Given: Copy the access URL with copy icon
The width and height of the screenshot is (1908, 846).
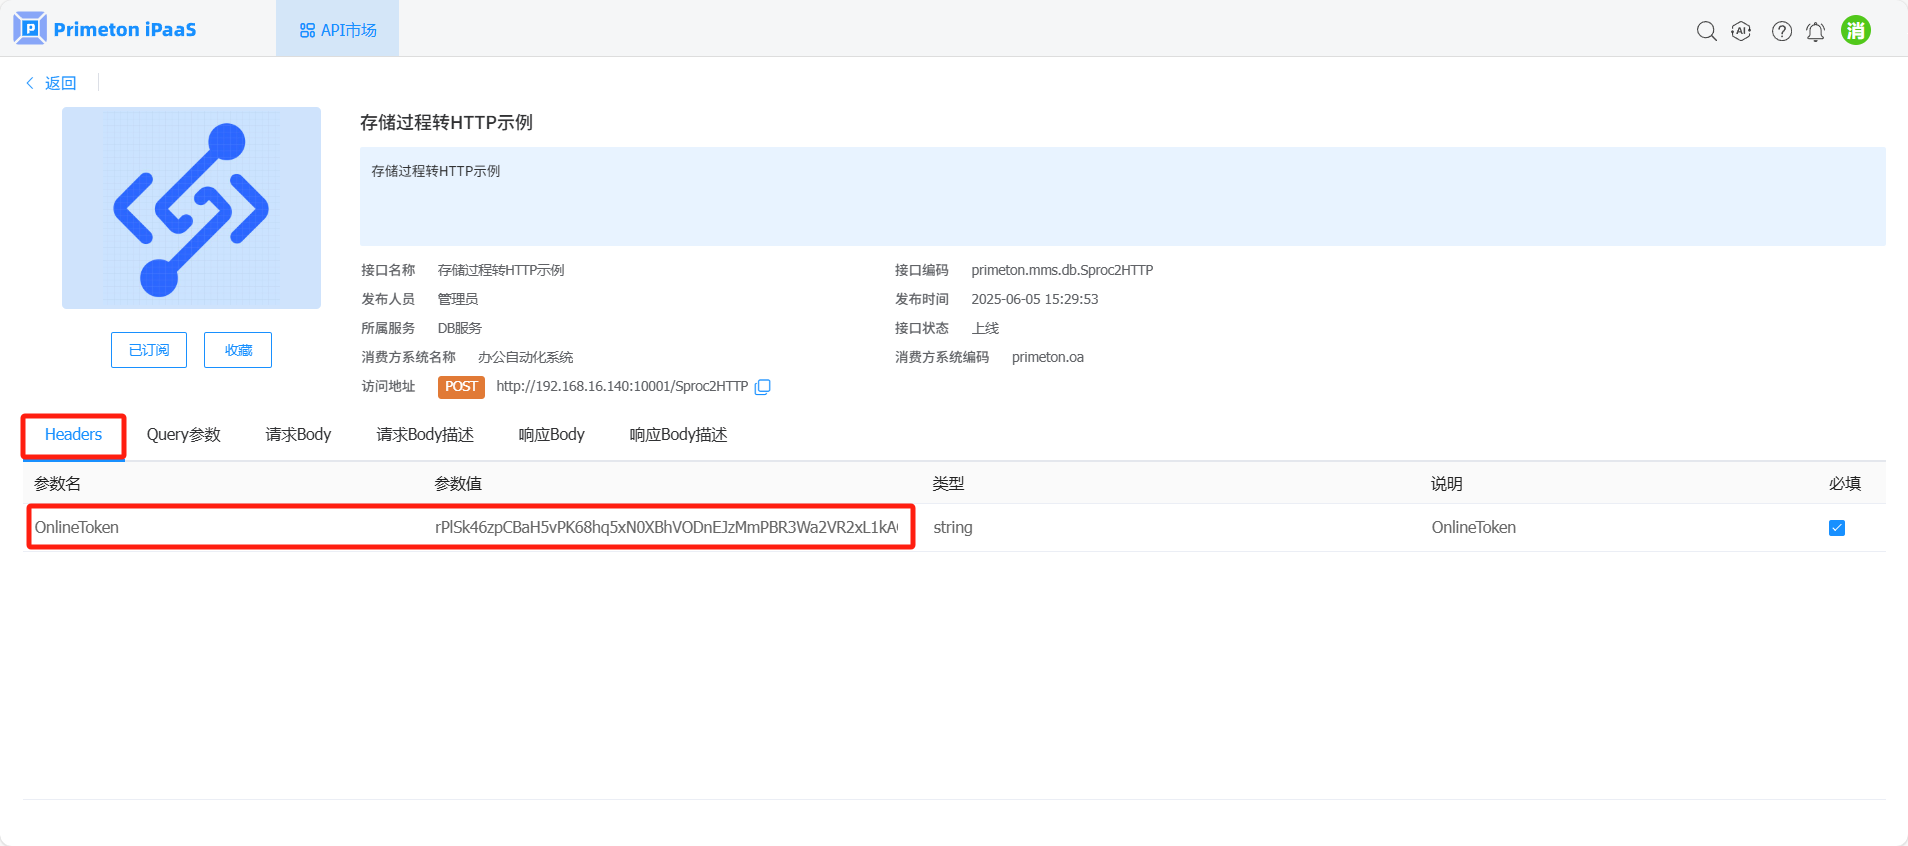Looking at the screenshot, I should [x=763, y=387].
